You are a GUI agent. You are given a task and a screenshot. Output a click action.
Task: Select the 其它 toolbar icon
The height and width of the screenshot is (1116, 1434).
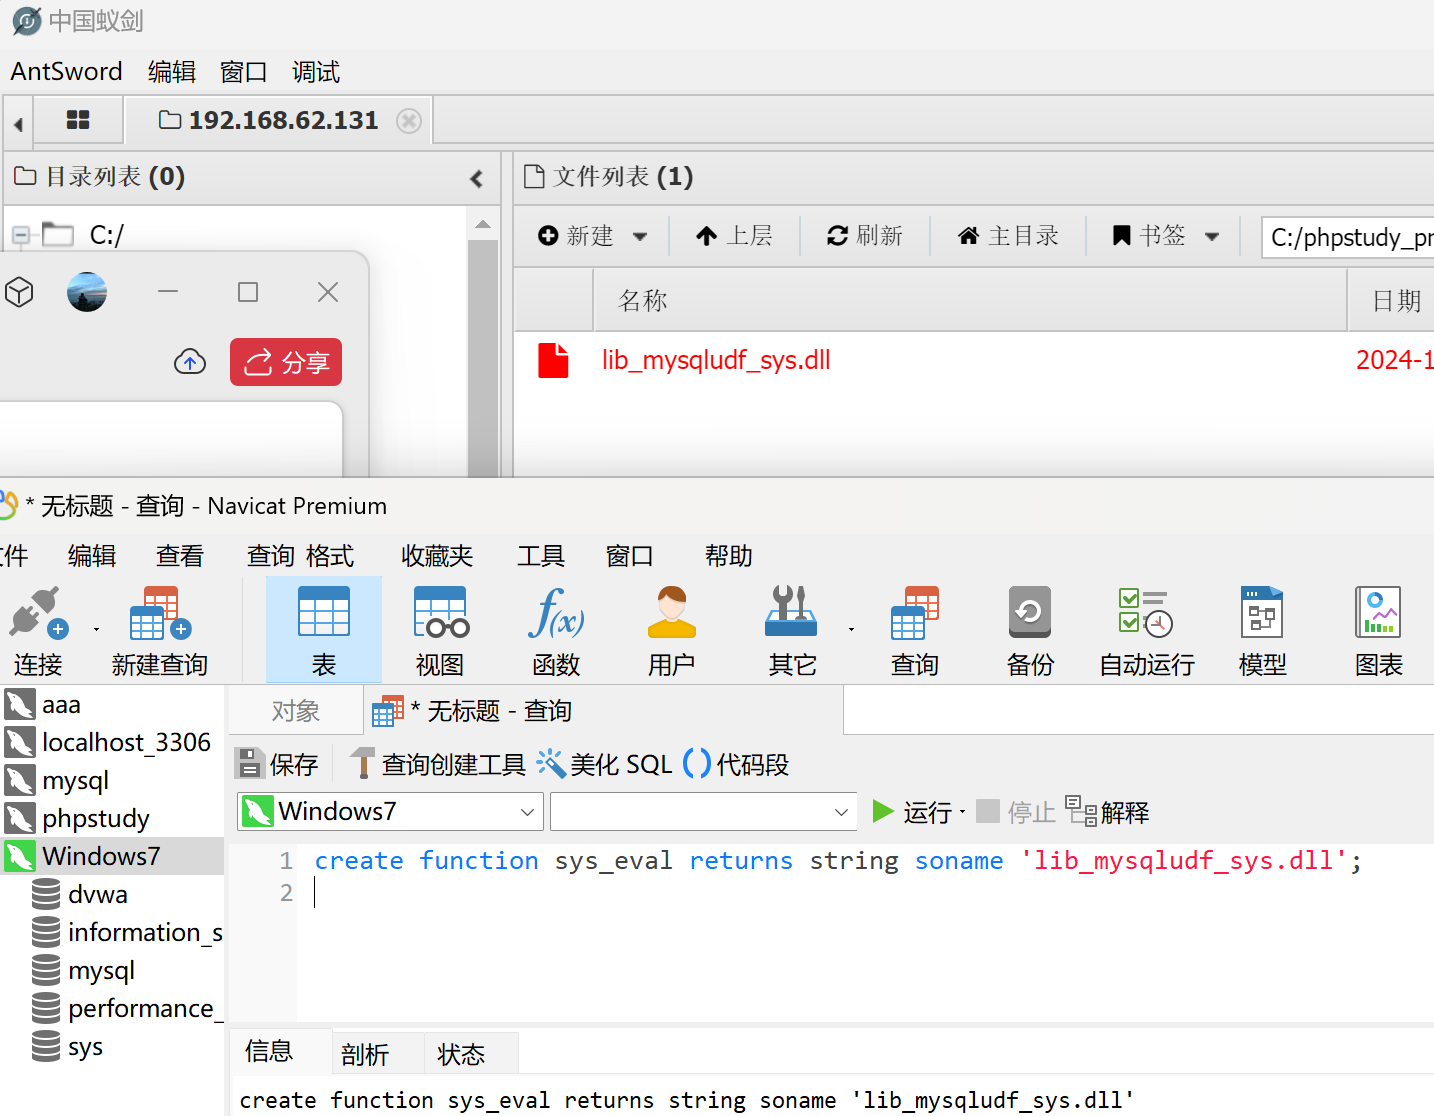pyautogui.click(x=792, y=632)
